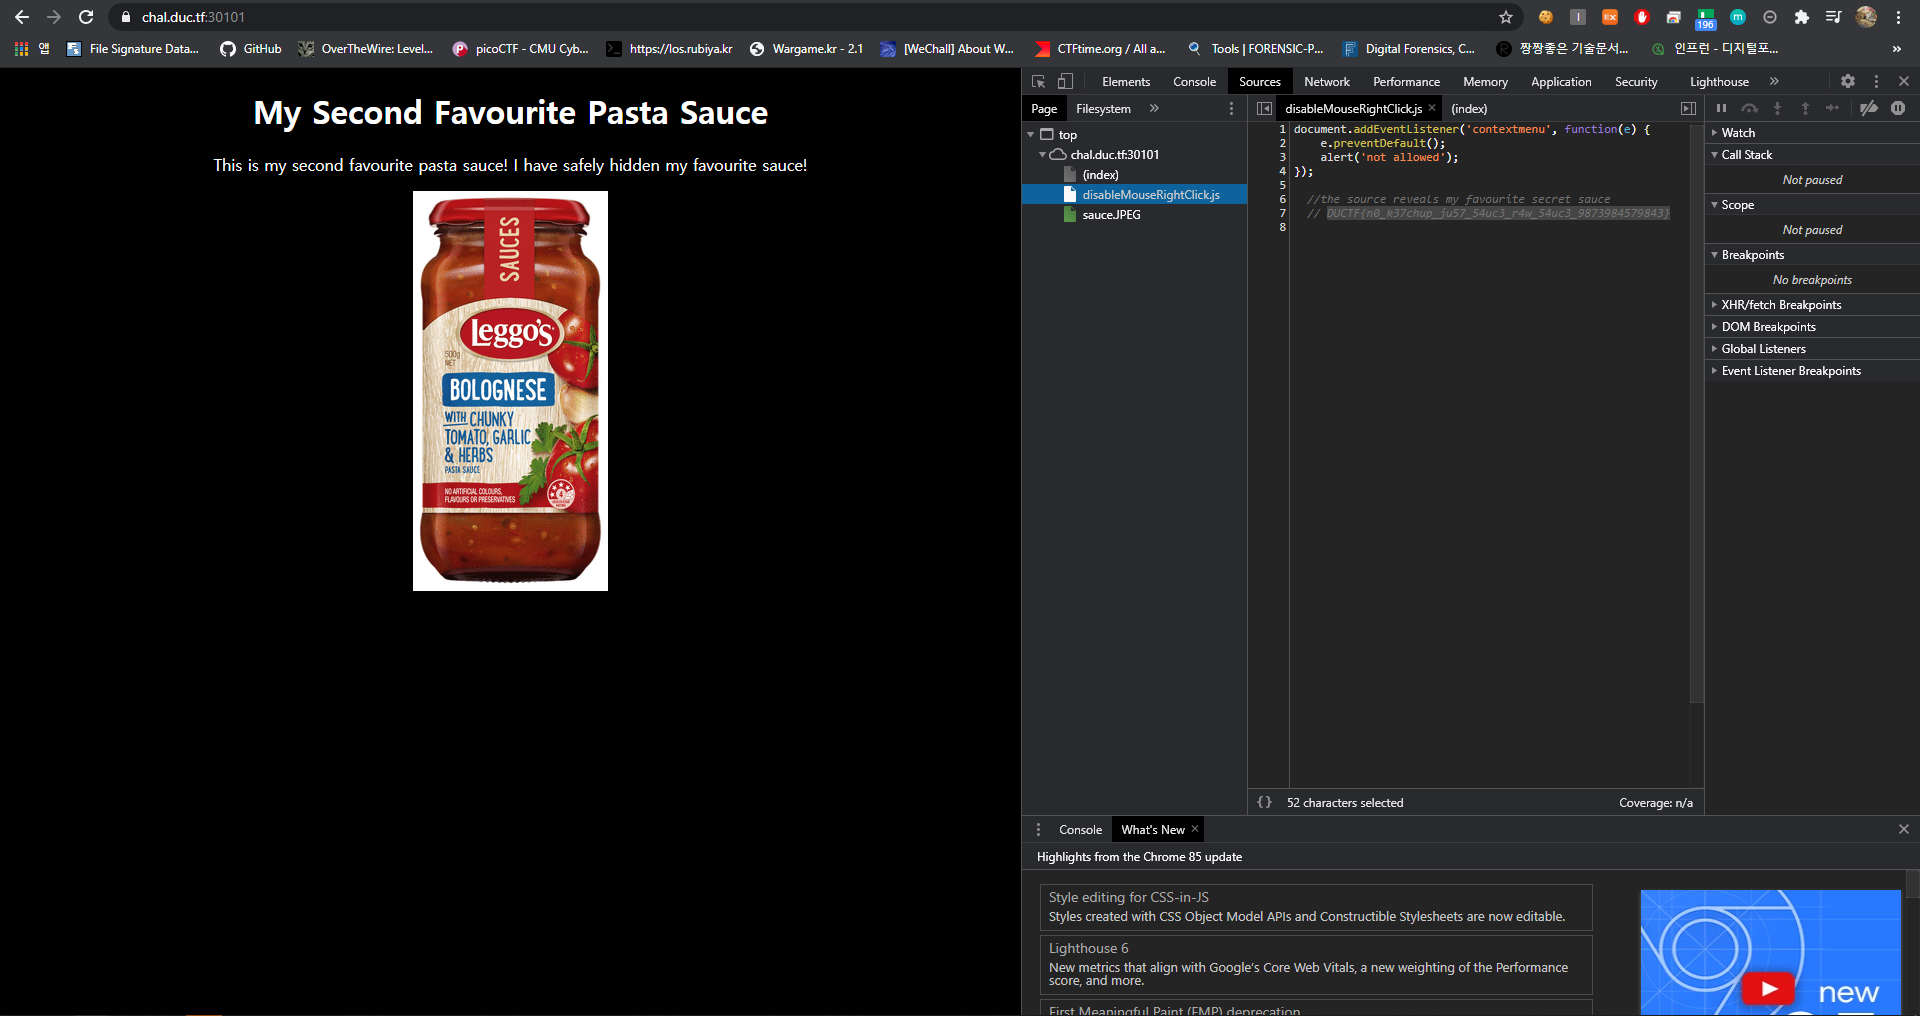1920x1016 pixels.
Task: Click the address bar URL
Action: (x=193, y=17)
